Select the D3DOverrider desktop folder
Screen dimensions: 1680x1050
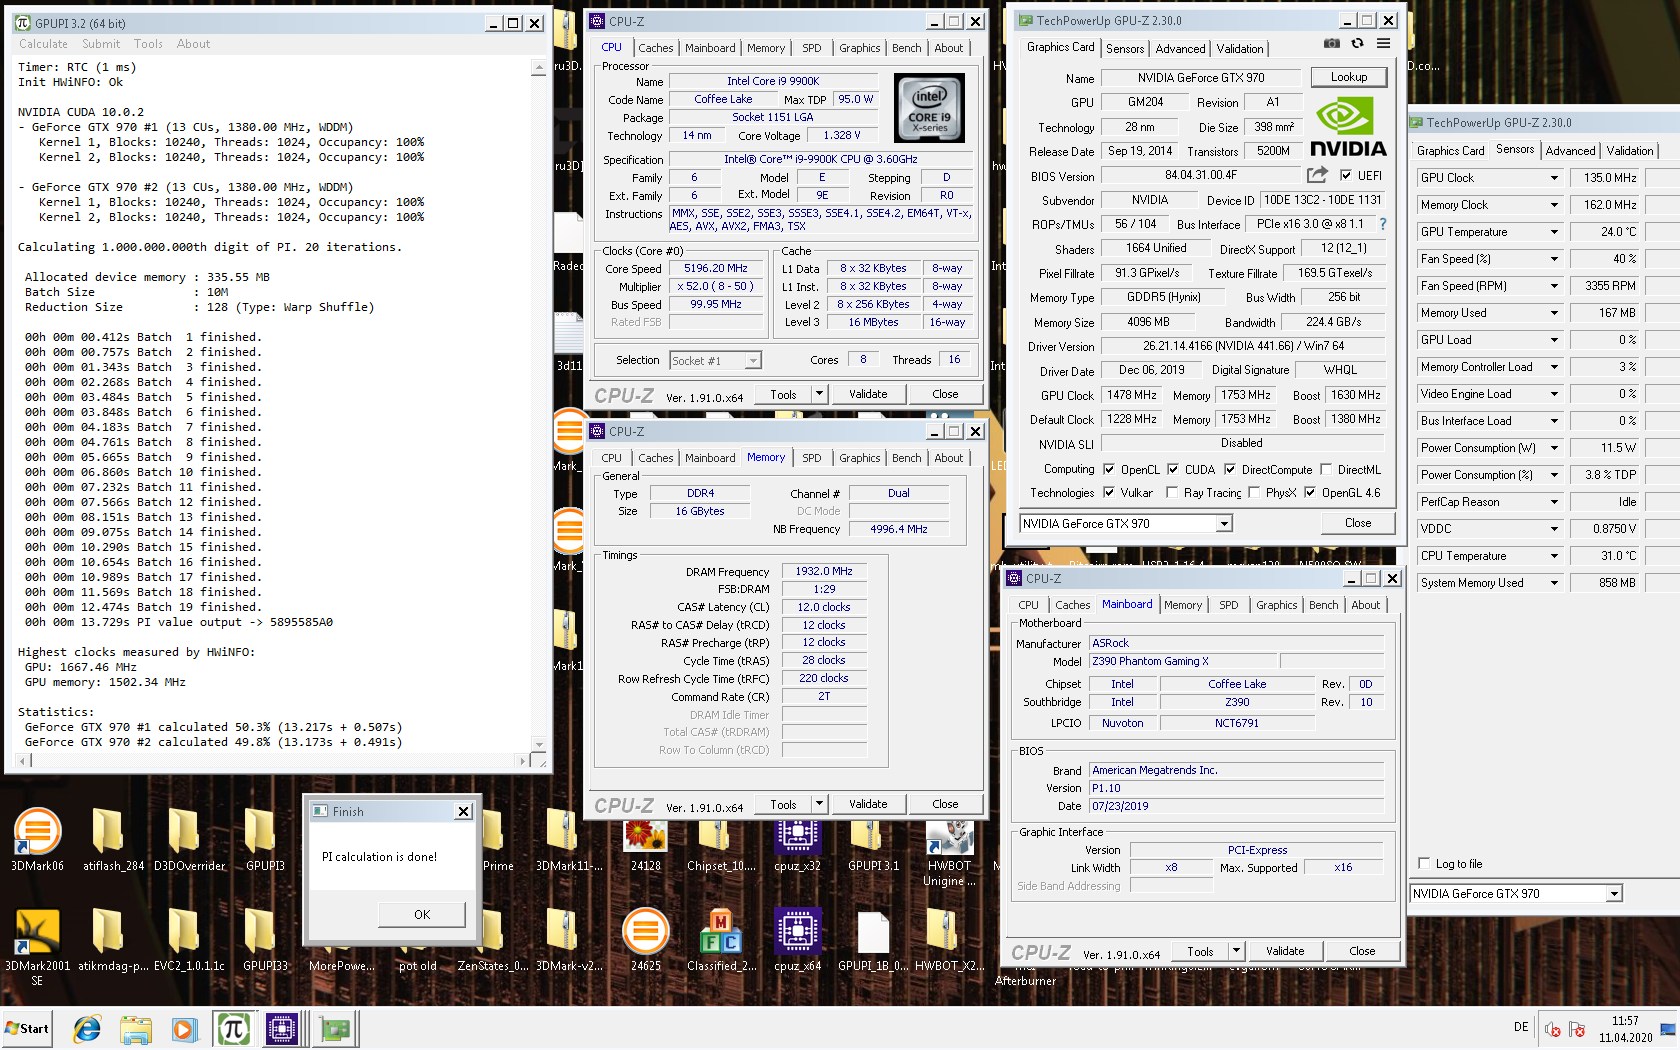point(189,841)
